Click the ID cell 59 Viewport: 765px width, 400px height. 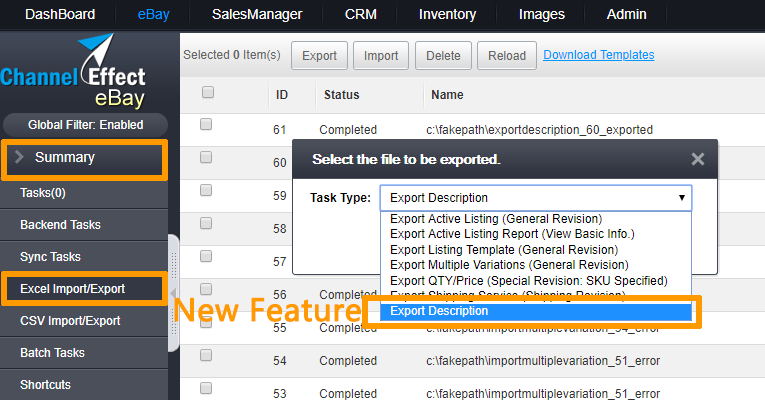tap(280, 196)
